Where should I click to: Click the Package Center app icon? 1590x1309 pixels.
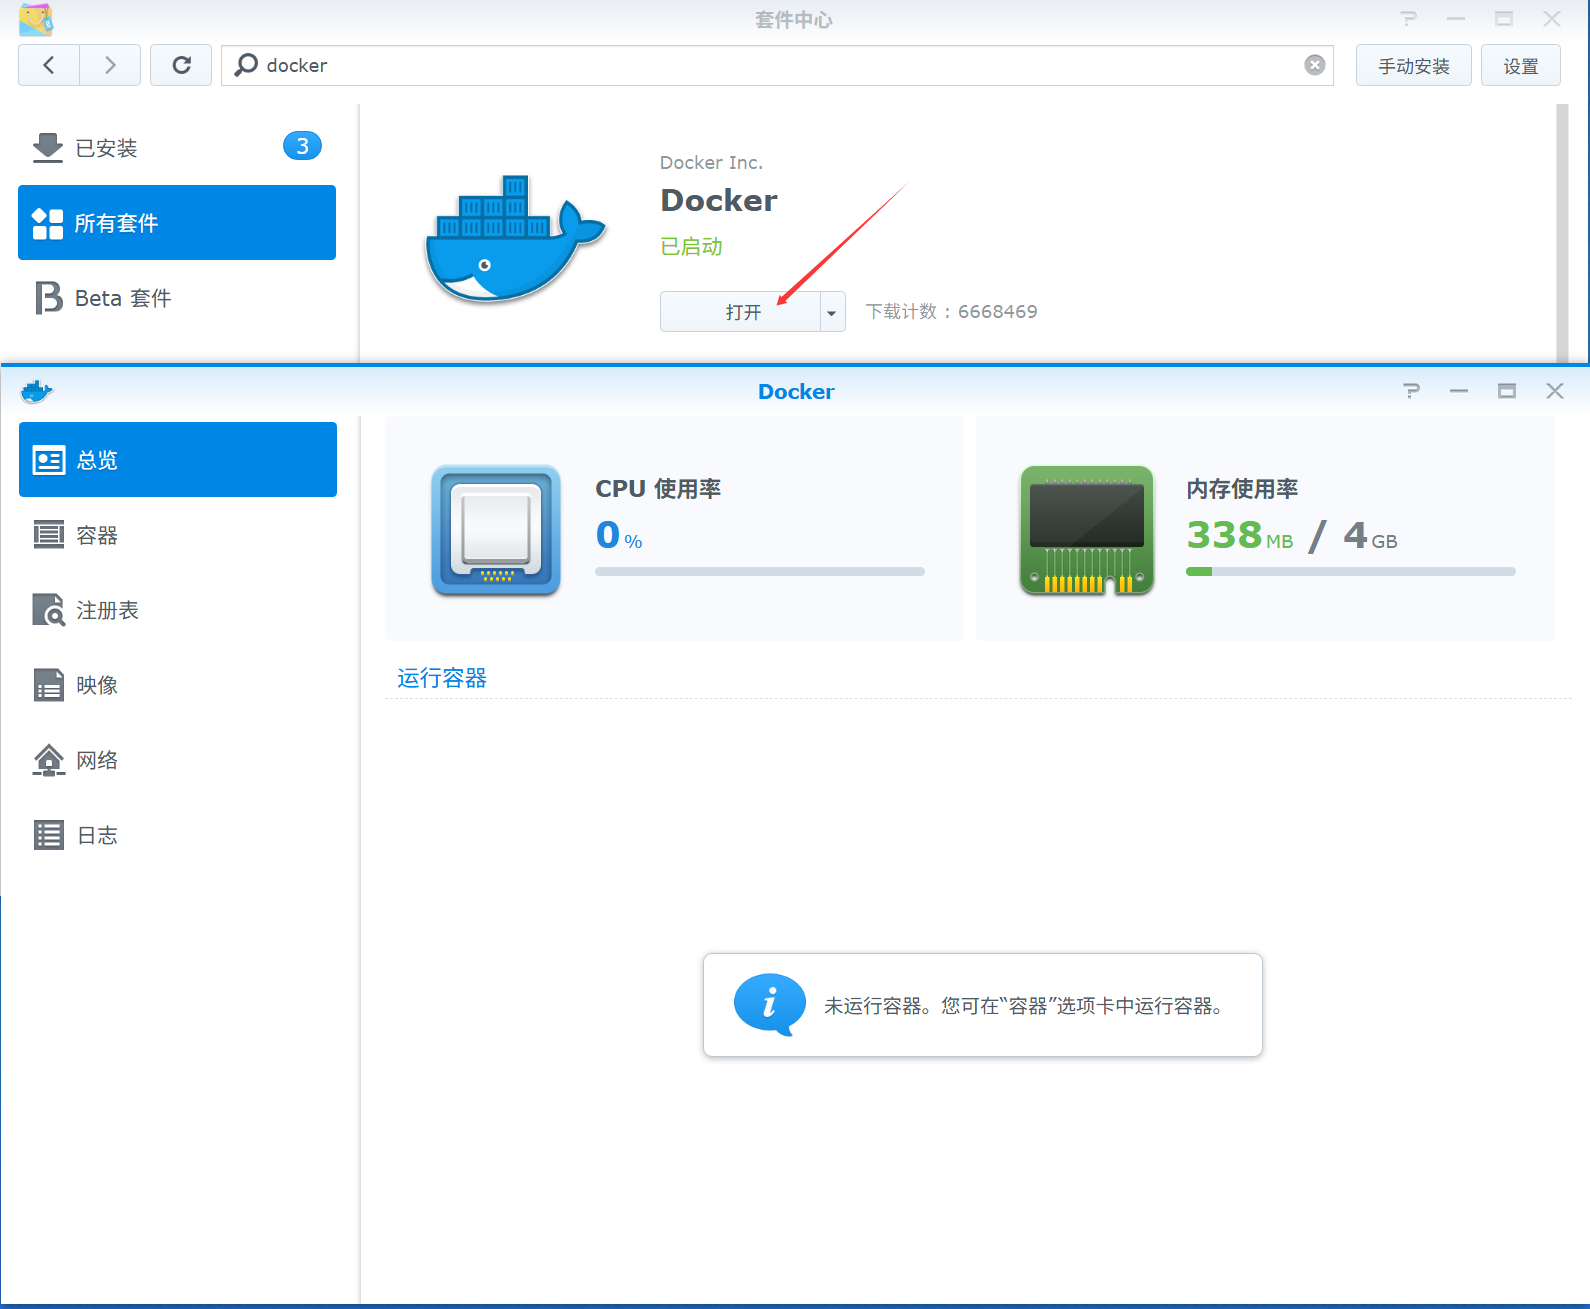tap(35, 19)
